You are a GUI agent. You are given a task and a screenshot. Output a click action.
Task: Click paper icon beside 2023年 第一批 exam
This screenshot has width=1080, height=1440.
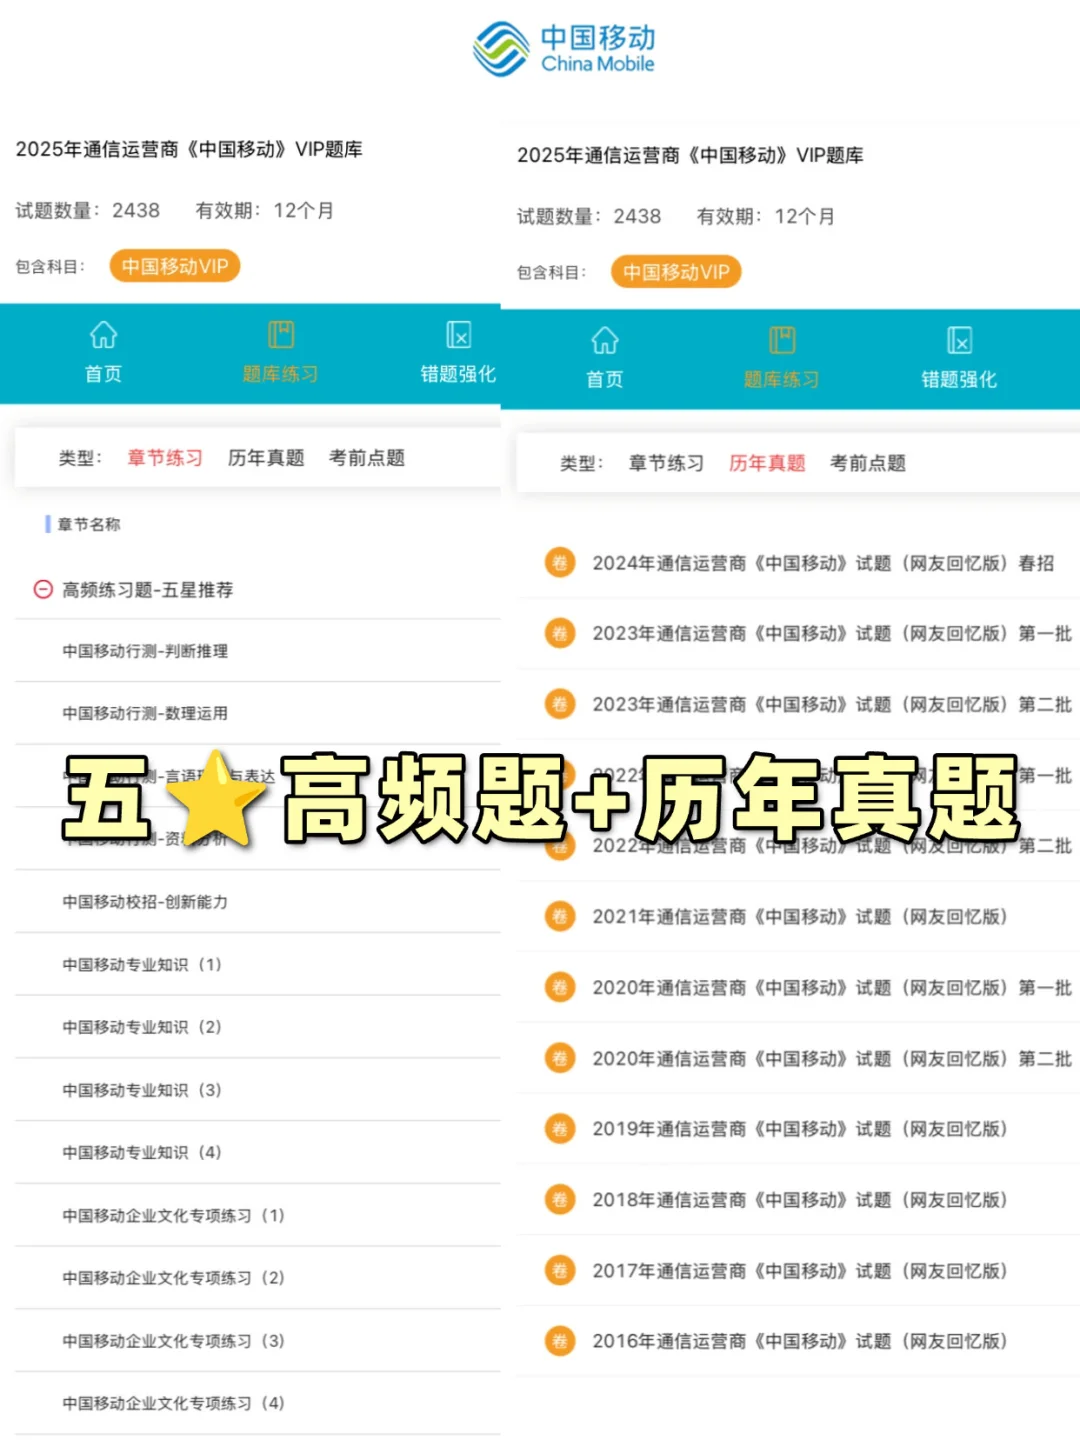click(x=559, y=633)
